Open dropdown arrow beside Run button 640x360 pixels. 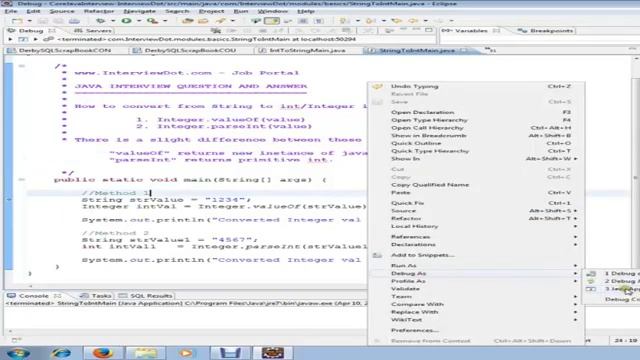pyautogui.click(x=139, y=21)
